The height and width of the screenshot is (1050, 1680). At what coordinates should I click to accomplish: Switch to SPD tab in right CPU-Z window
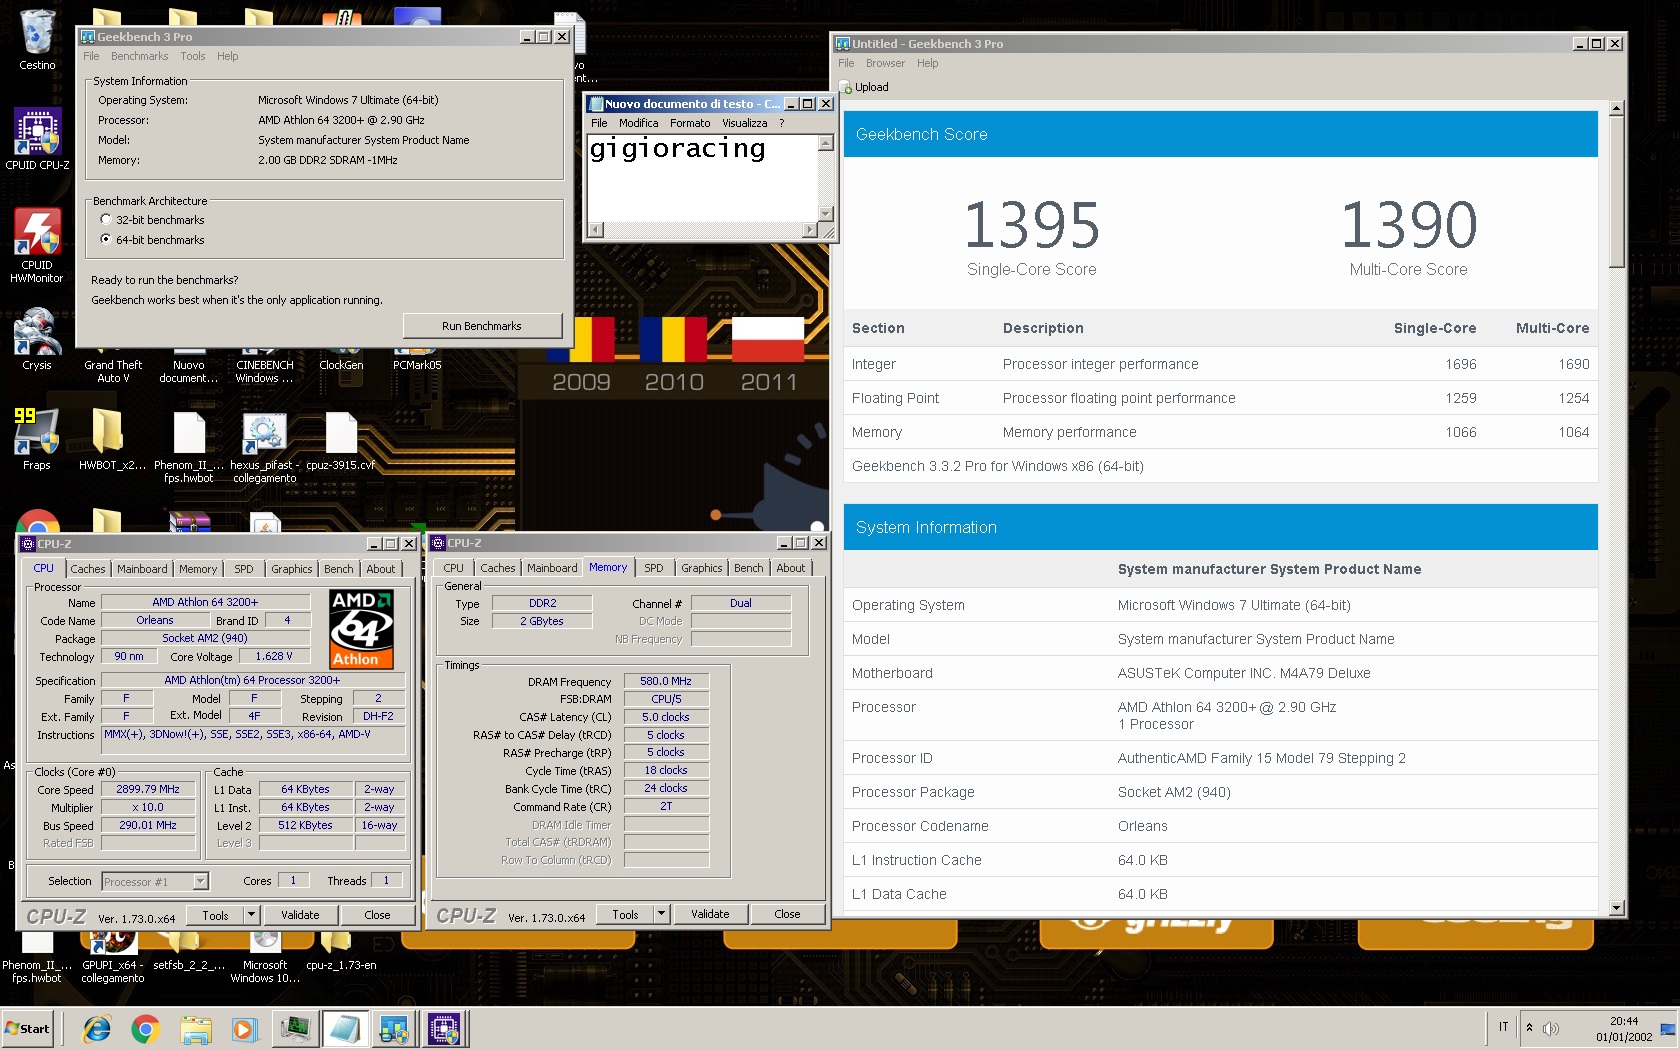[x=653, y=568]
